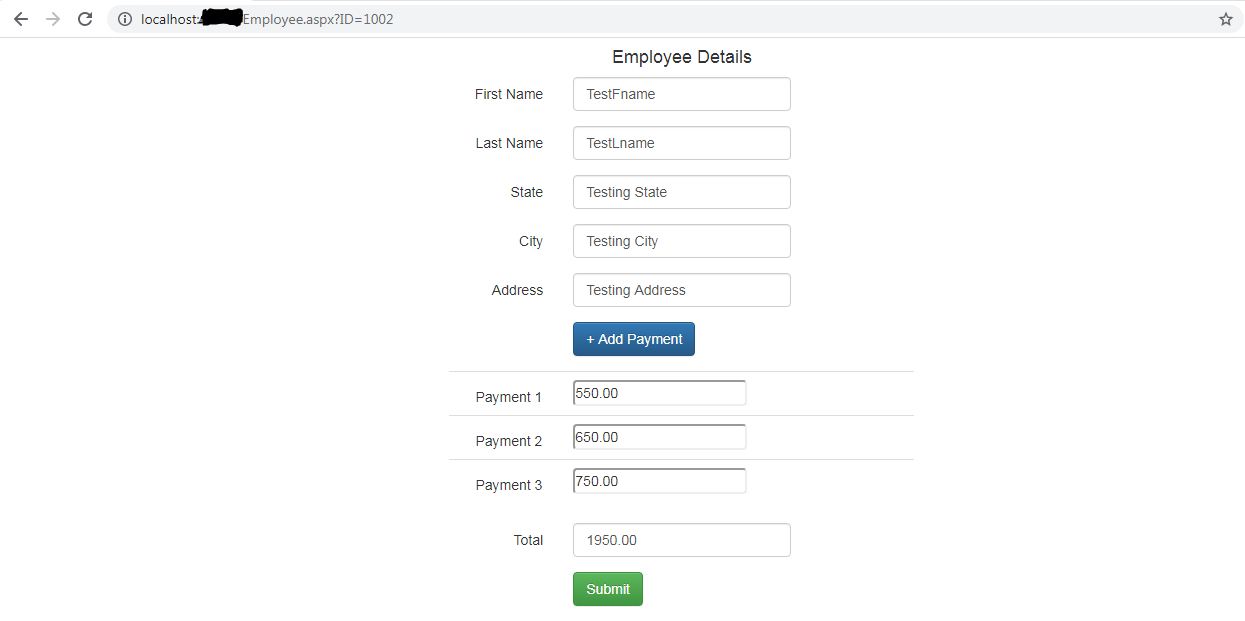This screenshot has height=621, width=1245.
Task: Add a new payment row
Action: [x=634, y=339]
